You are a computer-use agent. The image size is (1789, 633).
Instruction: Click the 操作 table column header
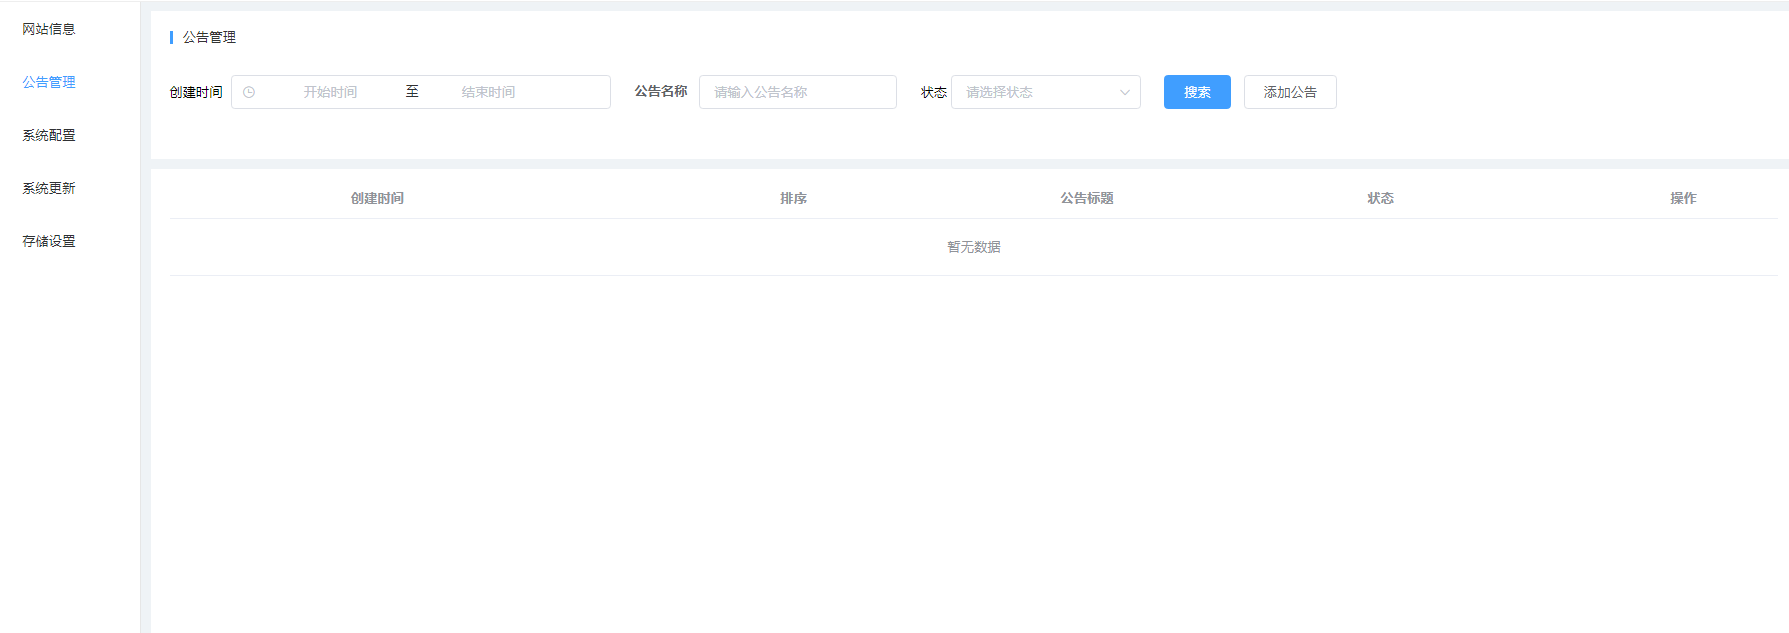click(x=1683, y=198)
